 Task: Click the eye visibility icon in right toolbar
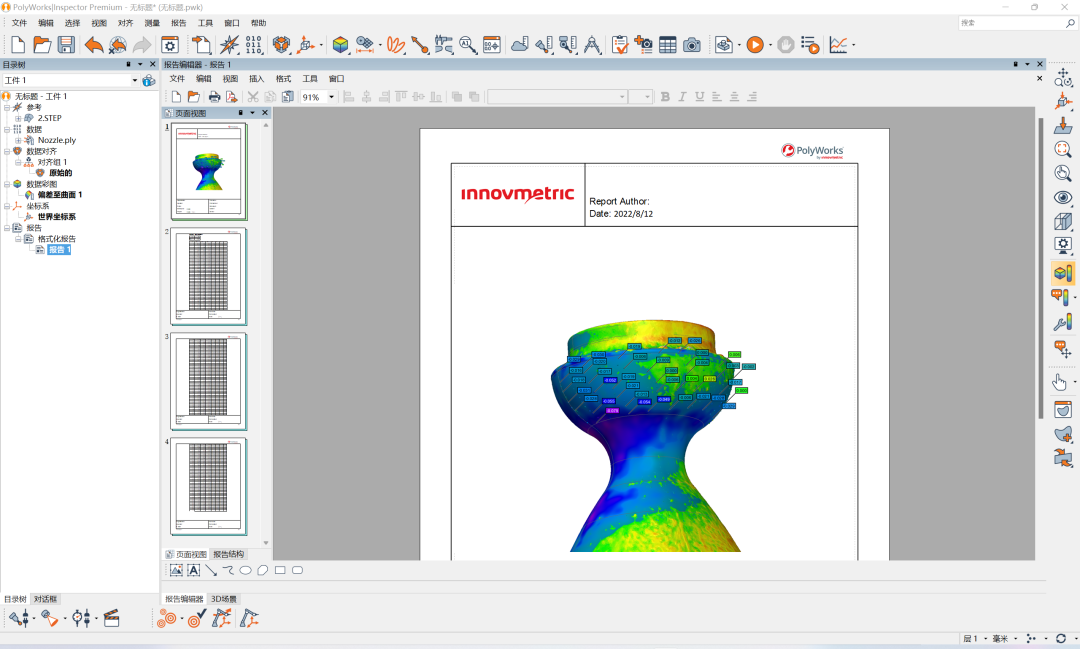(1062, 197)
